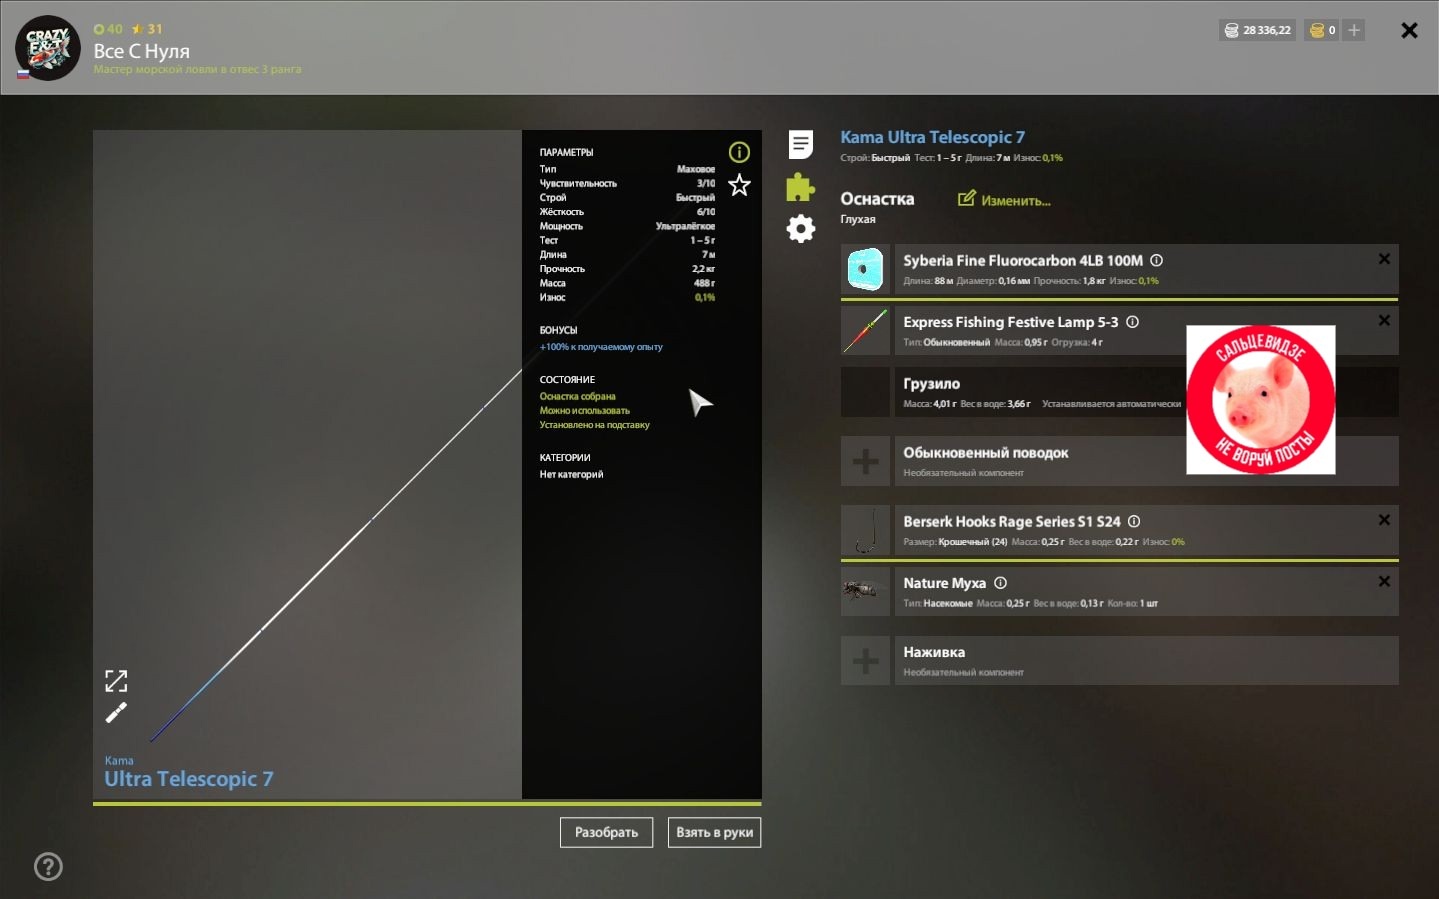
Task: Open the rod info panel icon
Action: 739,152
